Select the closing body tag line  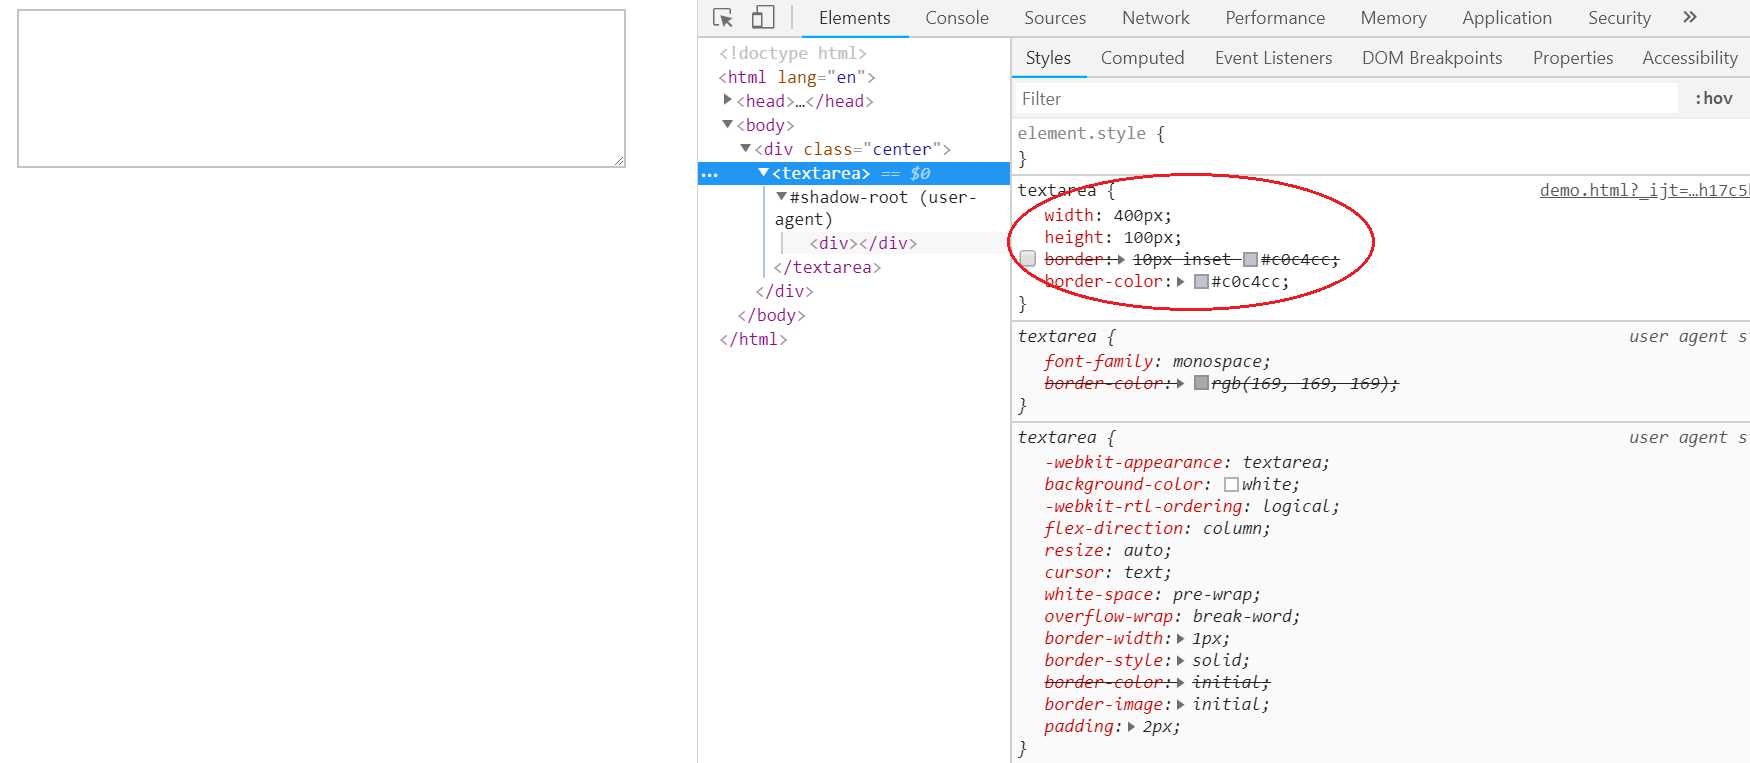pyautogui.click(x=771, y=315)
